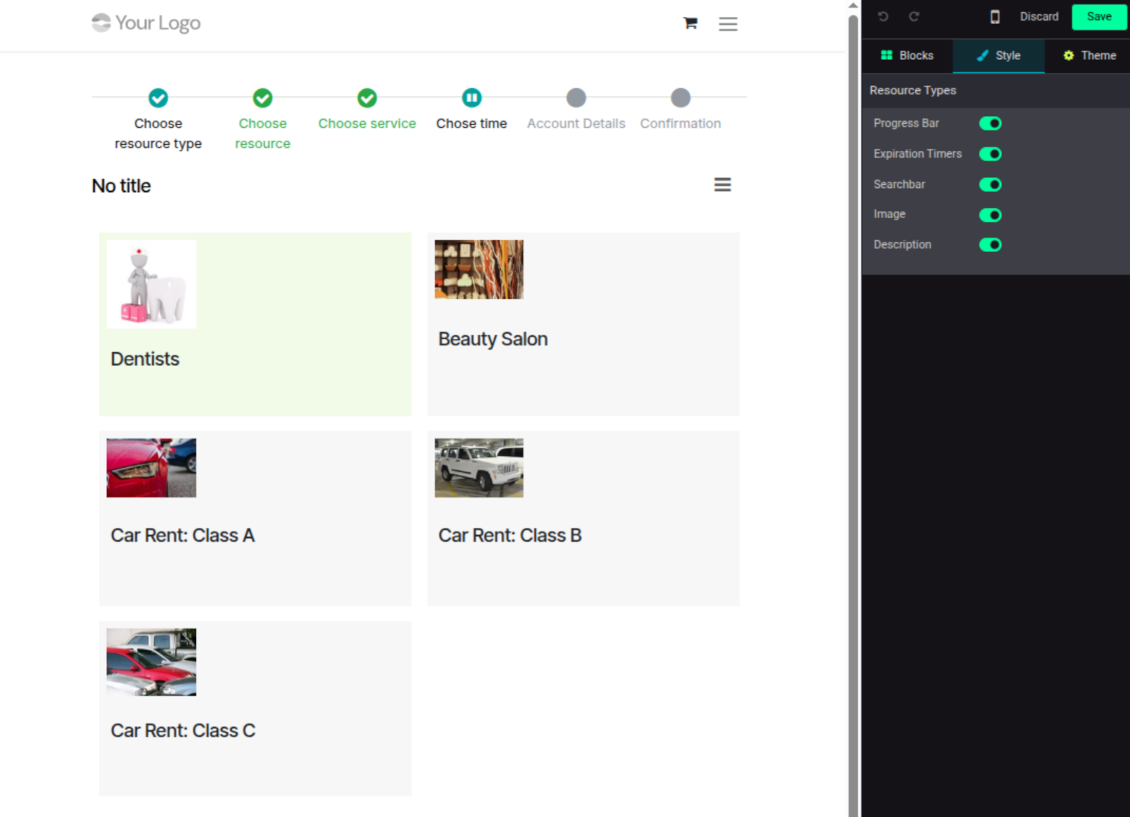1130x817 pixels.
Task: Click the redo arrow icon
Action: coord(914,17)
